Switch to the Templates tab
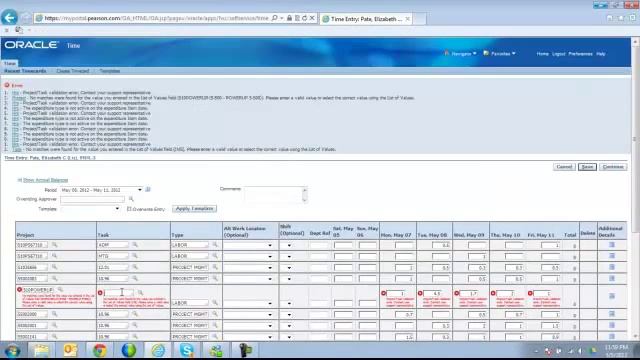This screenshot has width=640, height=360. [110, 71]
